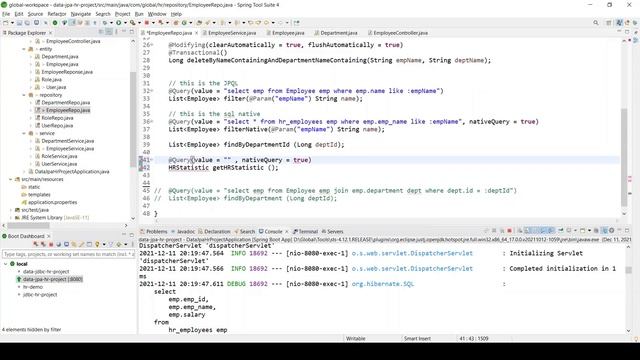Maximize the editor area
Viewport: 640px width, 360px height.
tap(627, 32)
